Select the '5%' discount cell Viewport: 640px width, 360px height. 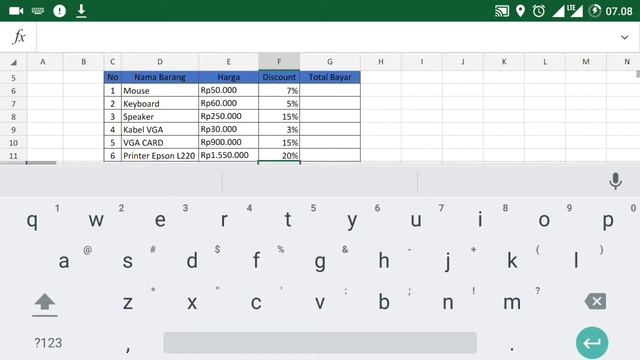click(x=279, y=103)
